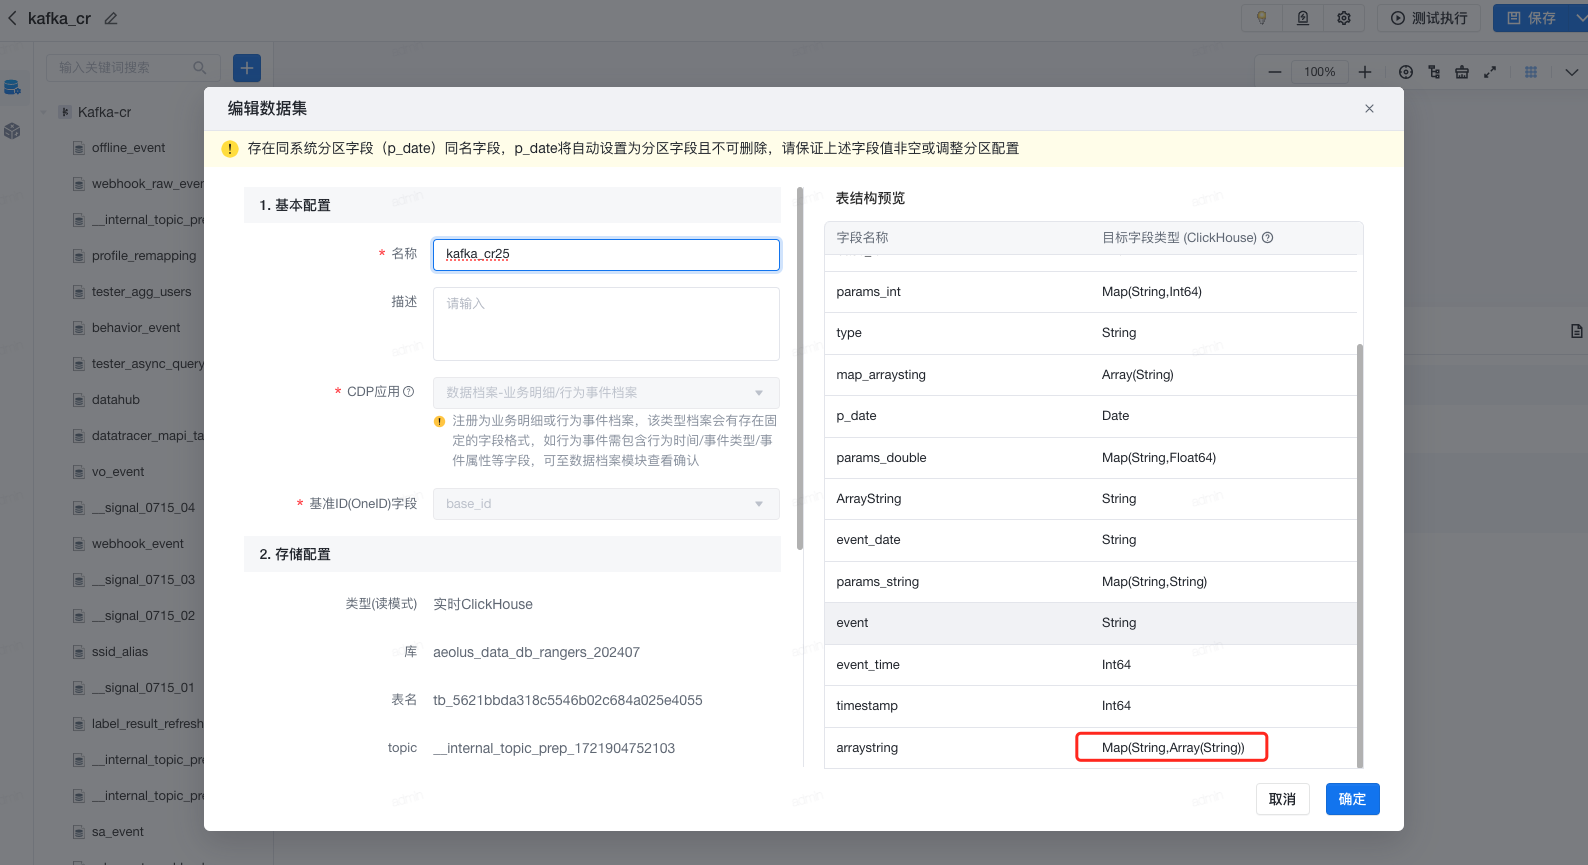Toggle fullscreen with expand arrows icon
1588x865 pixels.
pyautogui.click(x=1490, y=72)
